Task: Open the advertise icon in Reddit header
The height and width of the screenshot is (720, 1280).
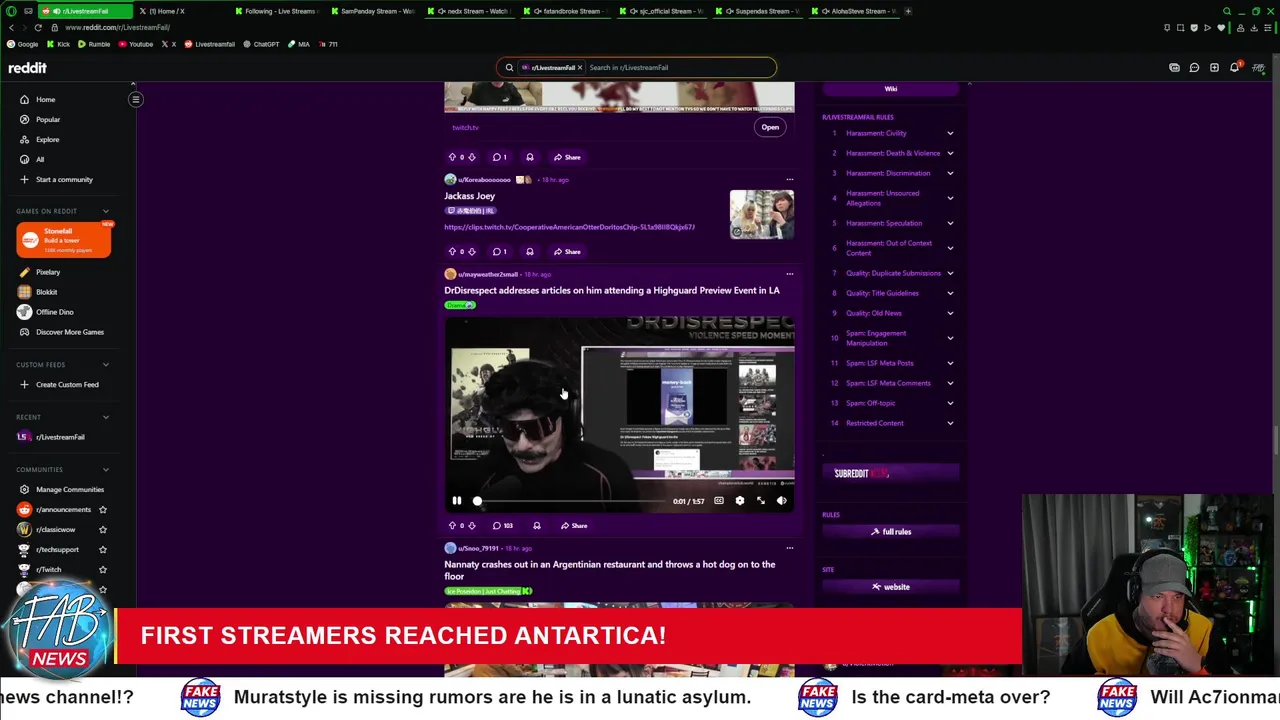Action: (1174, 67)
